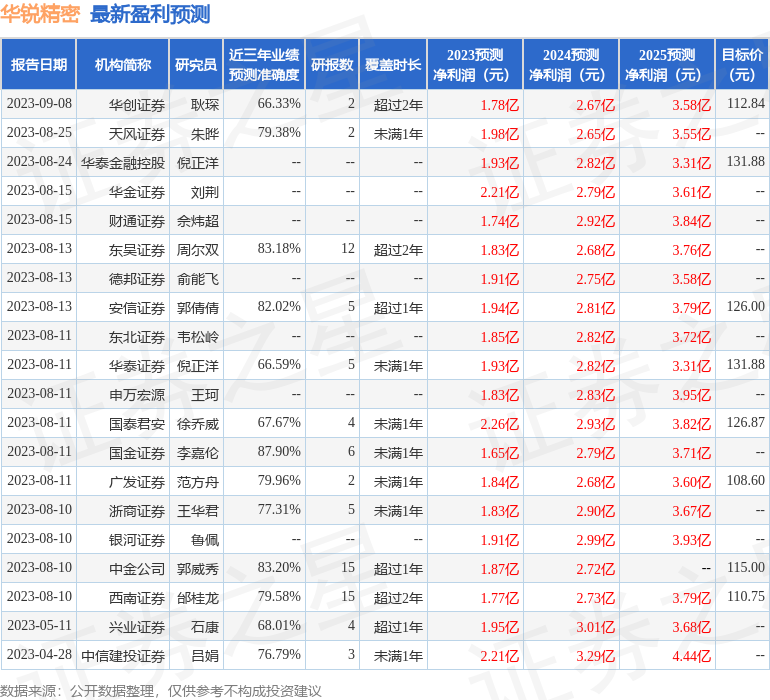This screenshot has height=700, width=770.
Task: Click institution 银河证券
Action: [137, 539]
